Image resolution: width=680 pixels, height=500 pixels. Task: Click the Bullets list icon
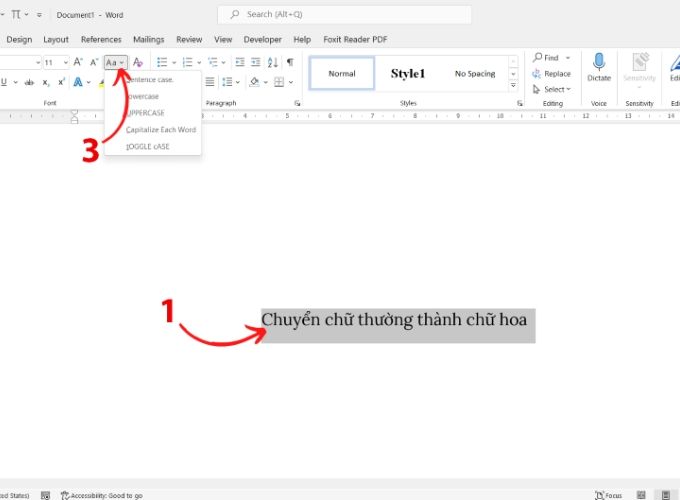tap(161, 62)
